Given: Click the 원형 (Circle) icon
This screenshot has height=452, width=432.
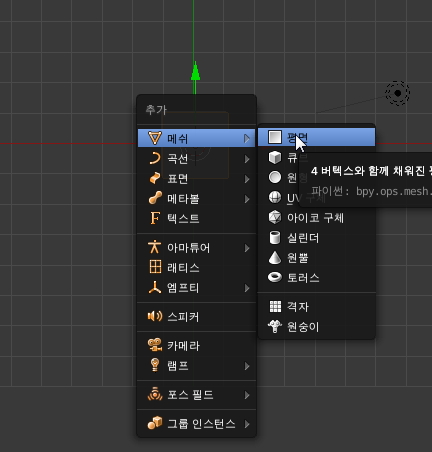Looking at the screenshot, I should click(275, 177).
